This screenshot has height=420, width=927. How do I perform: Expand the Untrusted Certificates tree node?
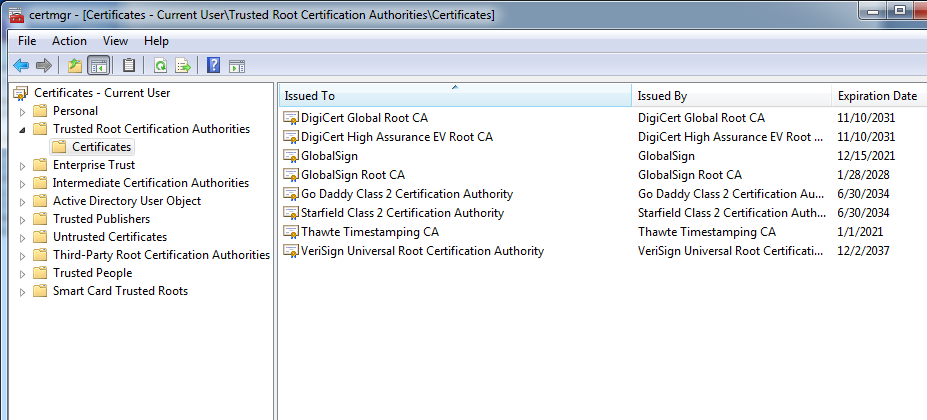point(22,237)
